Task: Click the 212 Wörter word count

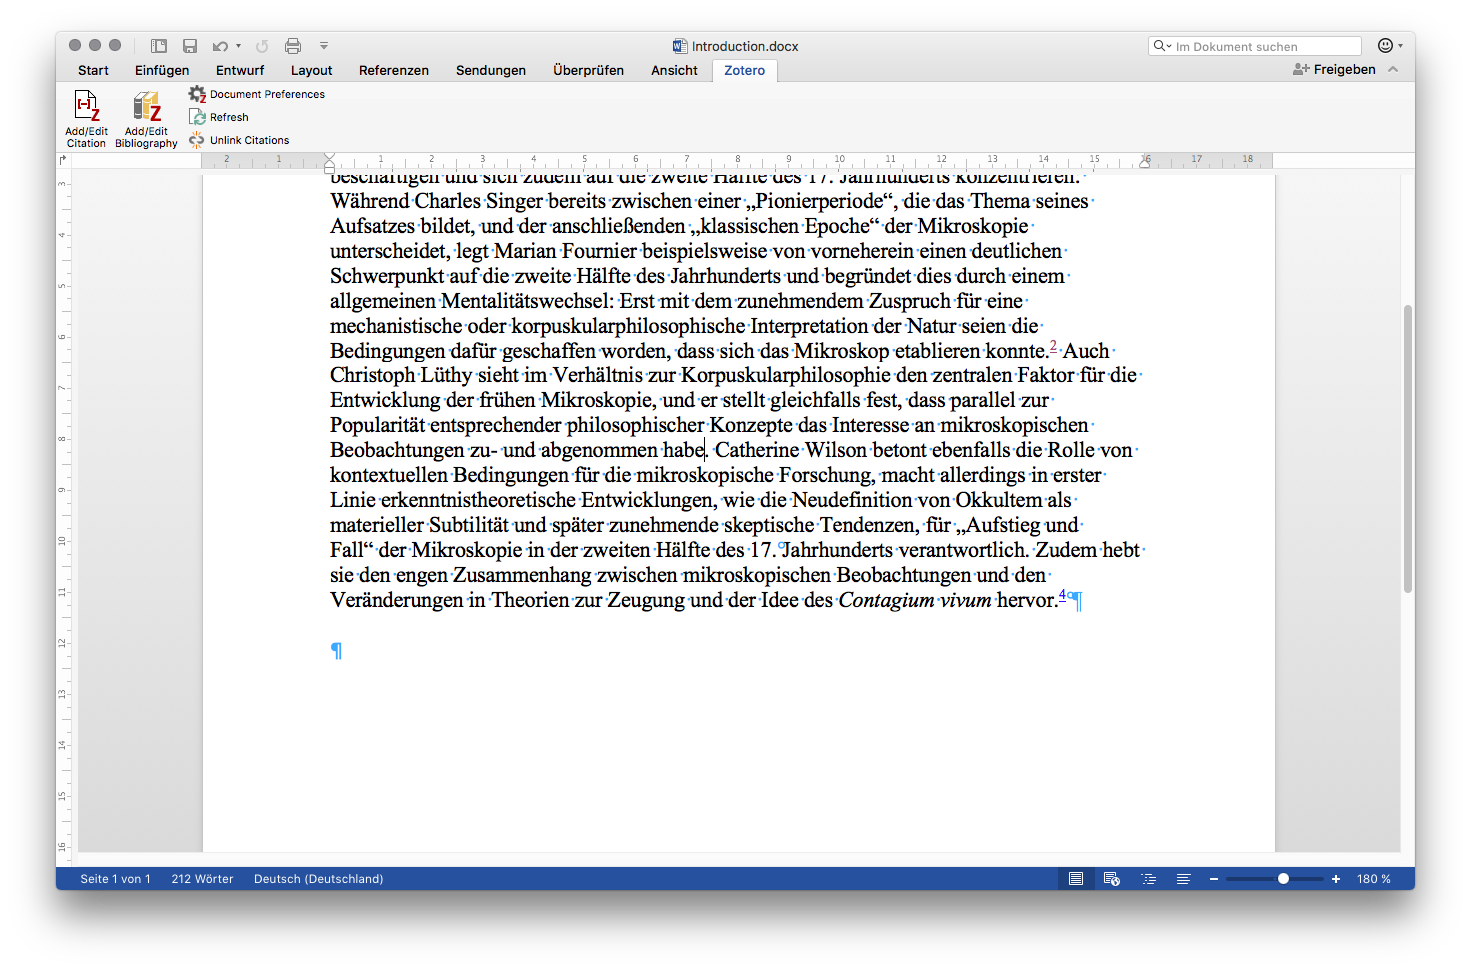Action: tap(202, 879)
